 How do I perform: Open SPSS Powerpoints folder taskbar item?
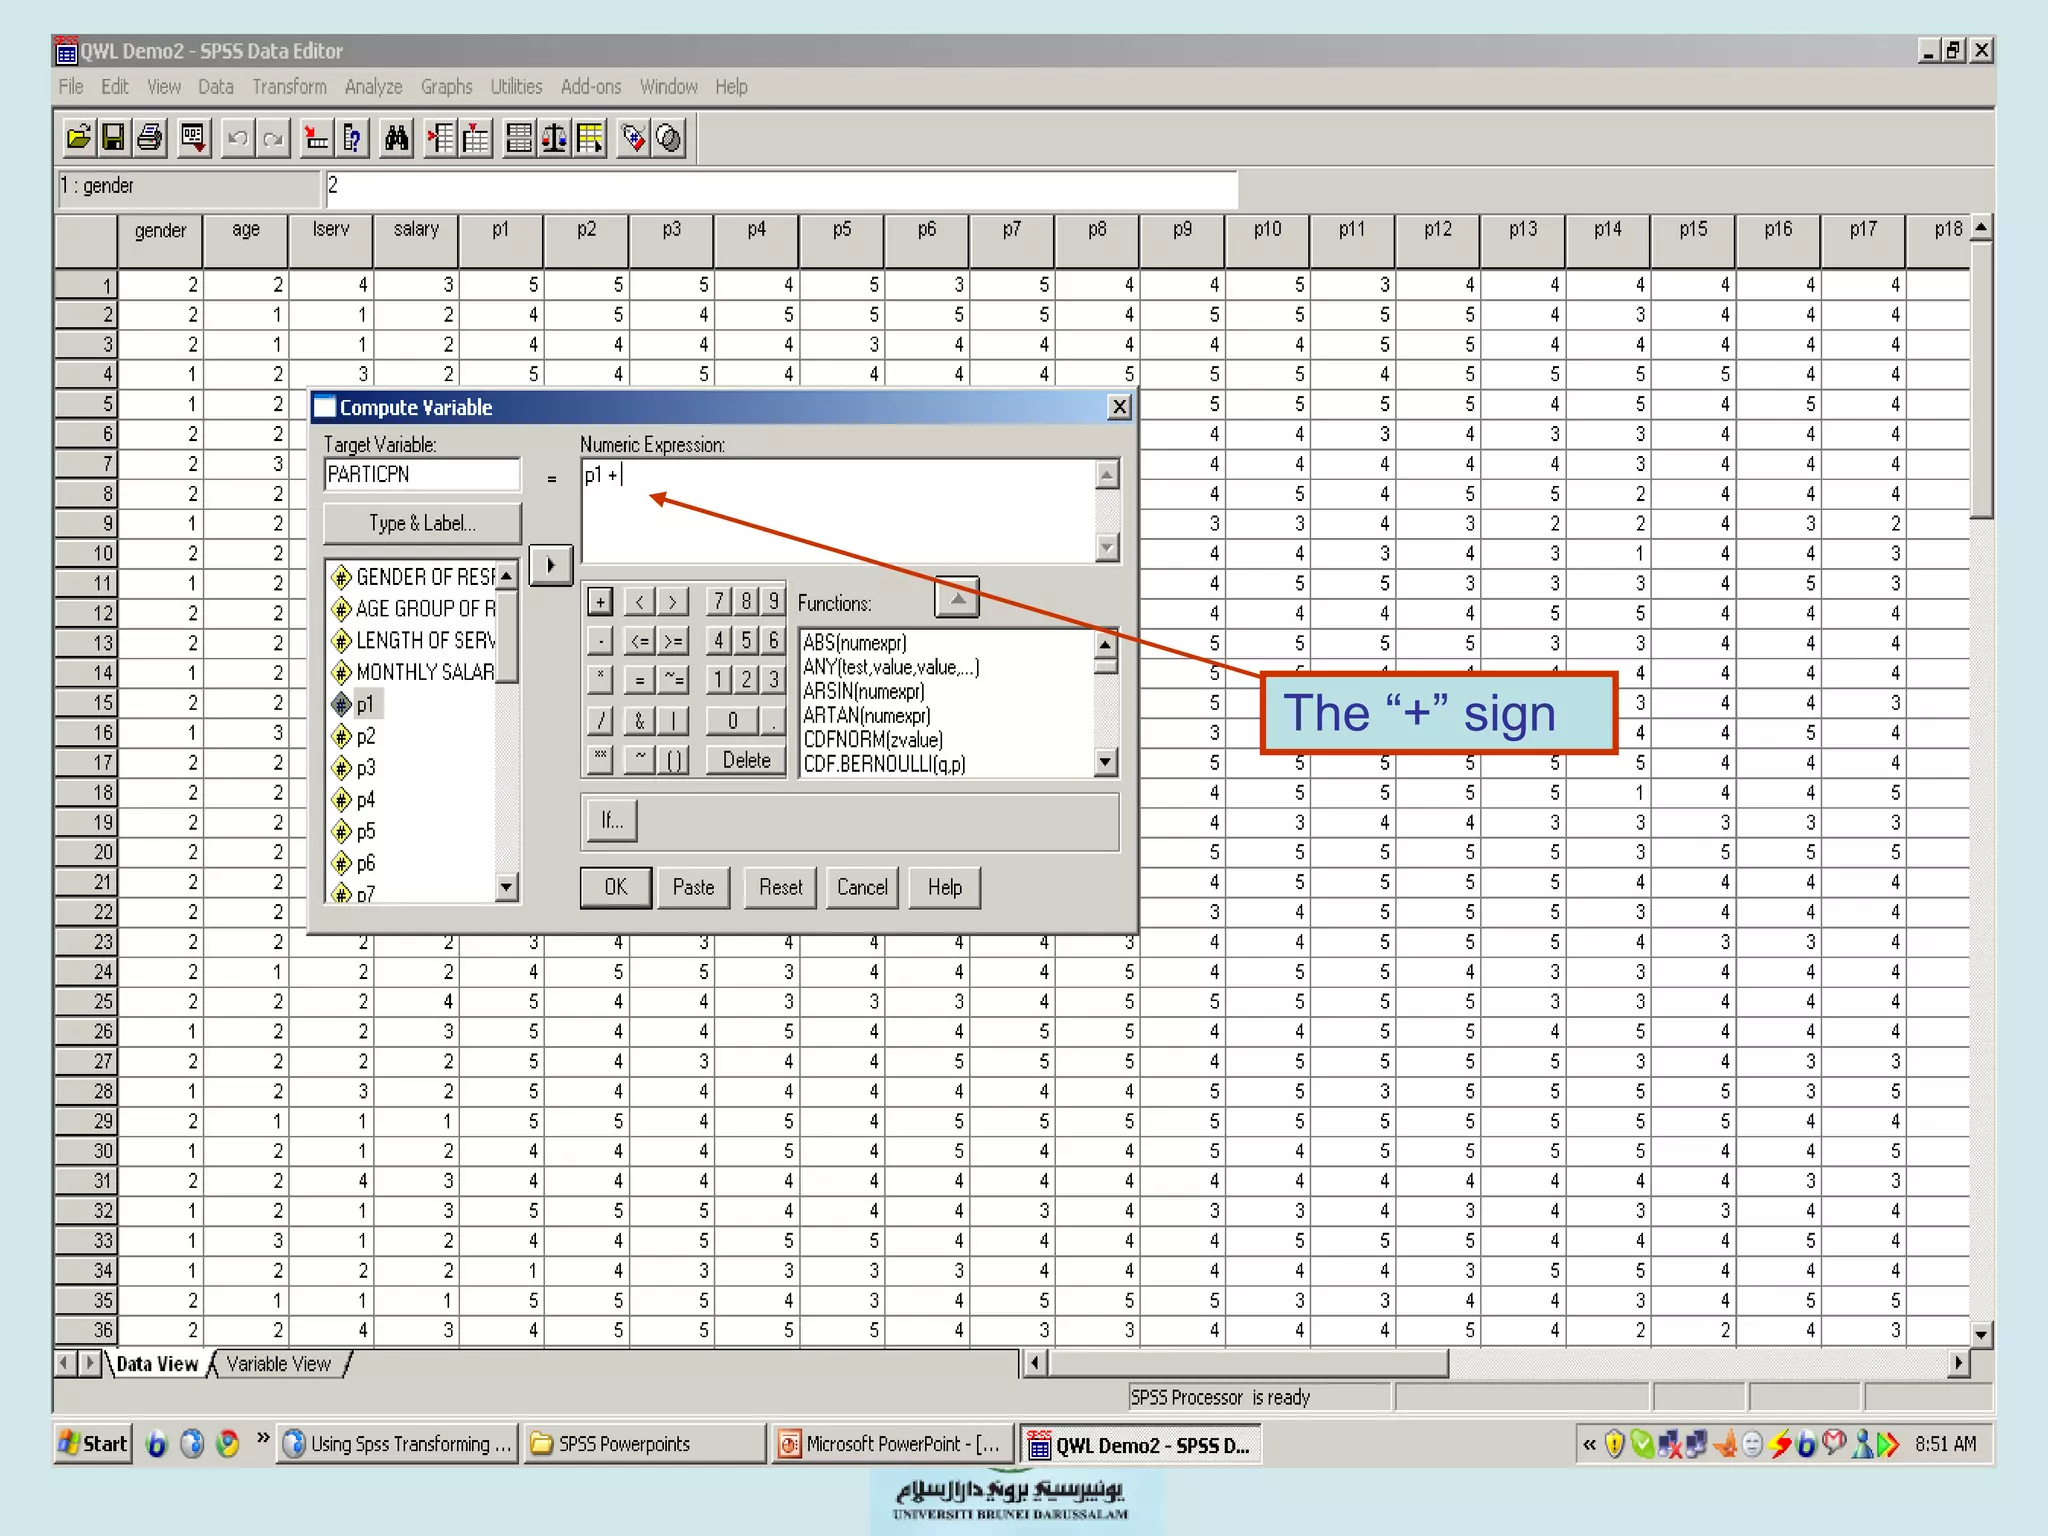pos(645,1444)
